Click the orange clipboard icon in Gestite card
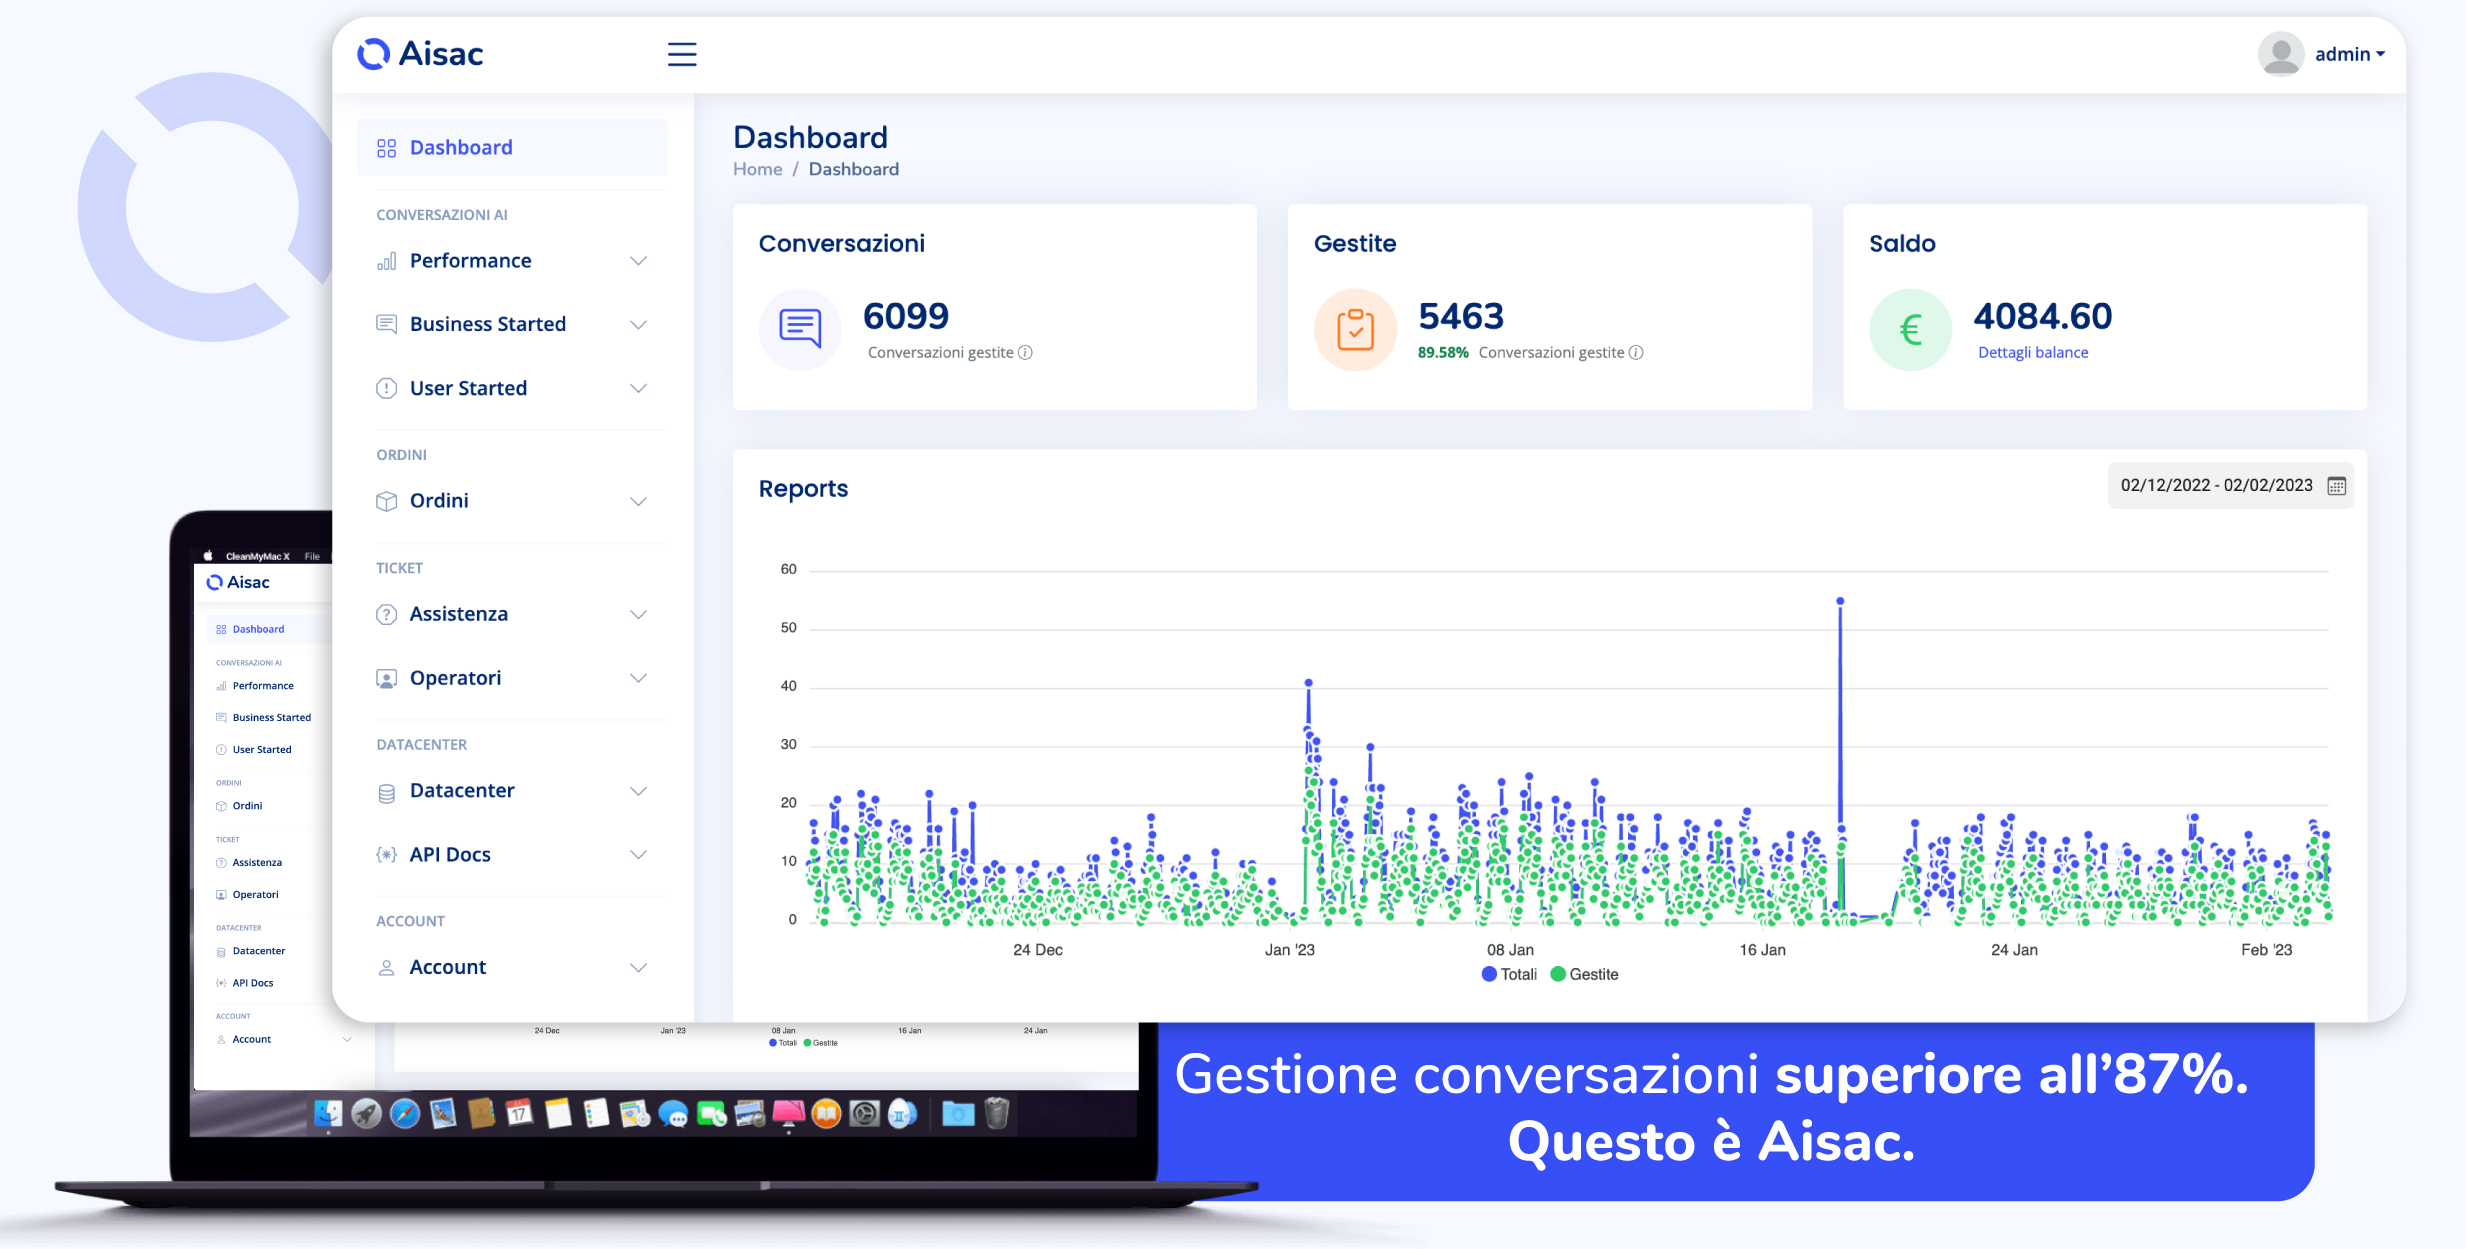This screenshot has width=2466, height=1249. [x=1355, y=329]
